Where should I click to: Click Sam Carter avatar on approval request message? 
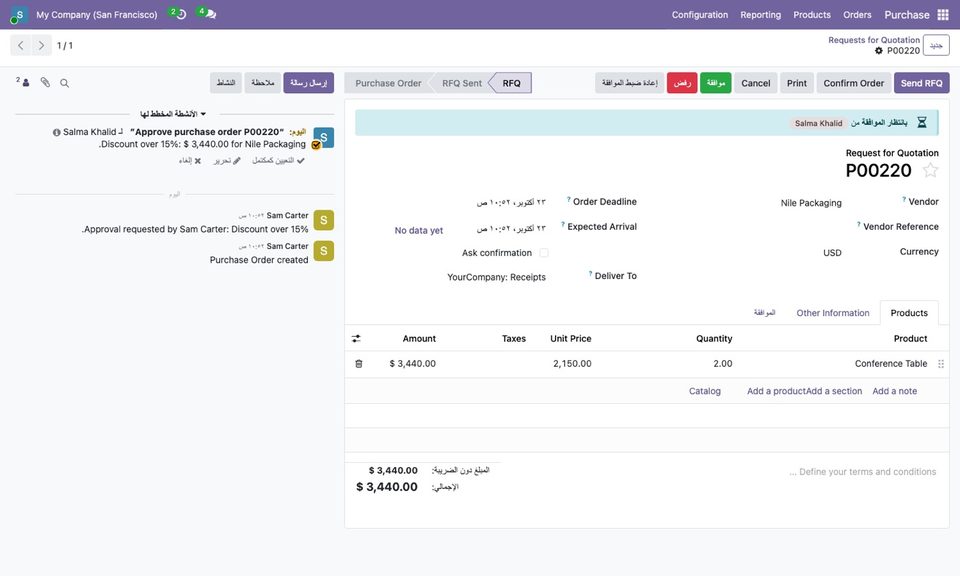pos(323,220)
